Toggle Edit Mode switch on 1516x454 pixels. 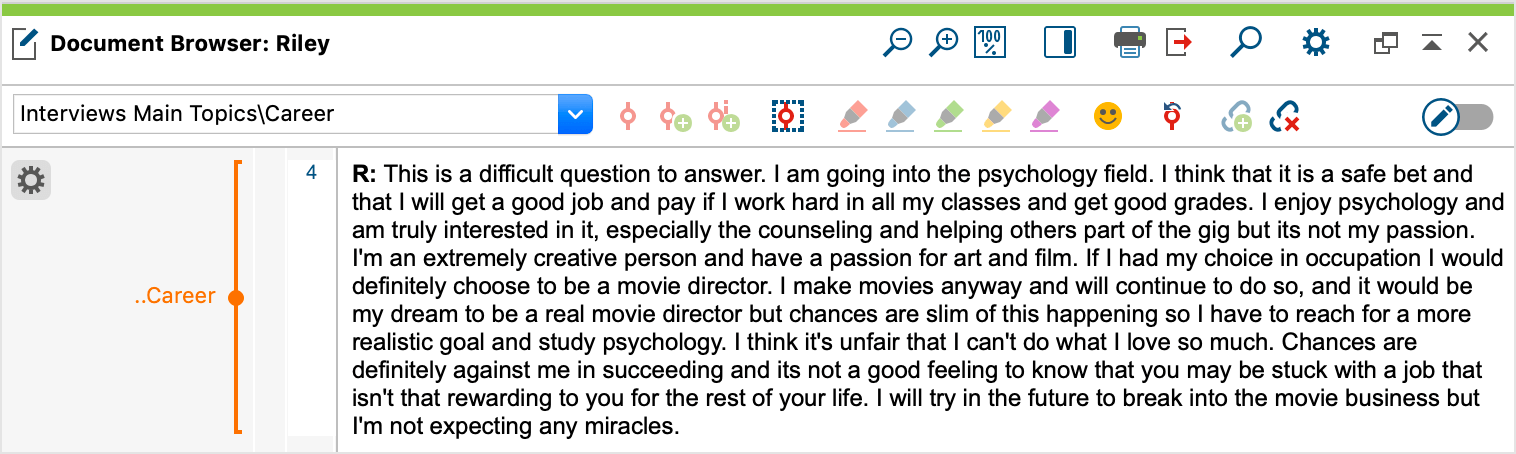pos(1458,117)
